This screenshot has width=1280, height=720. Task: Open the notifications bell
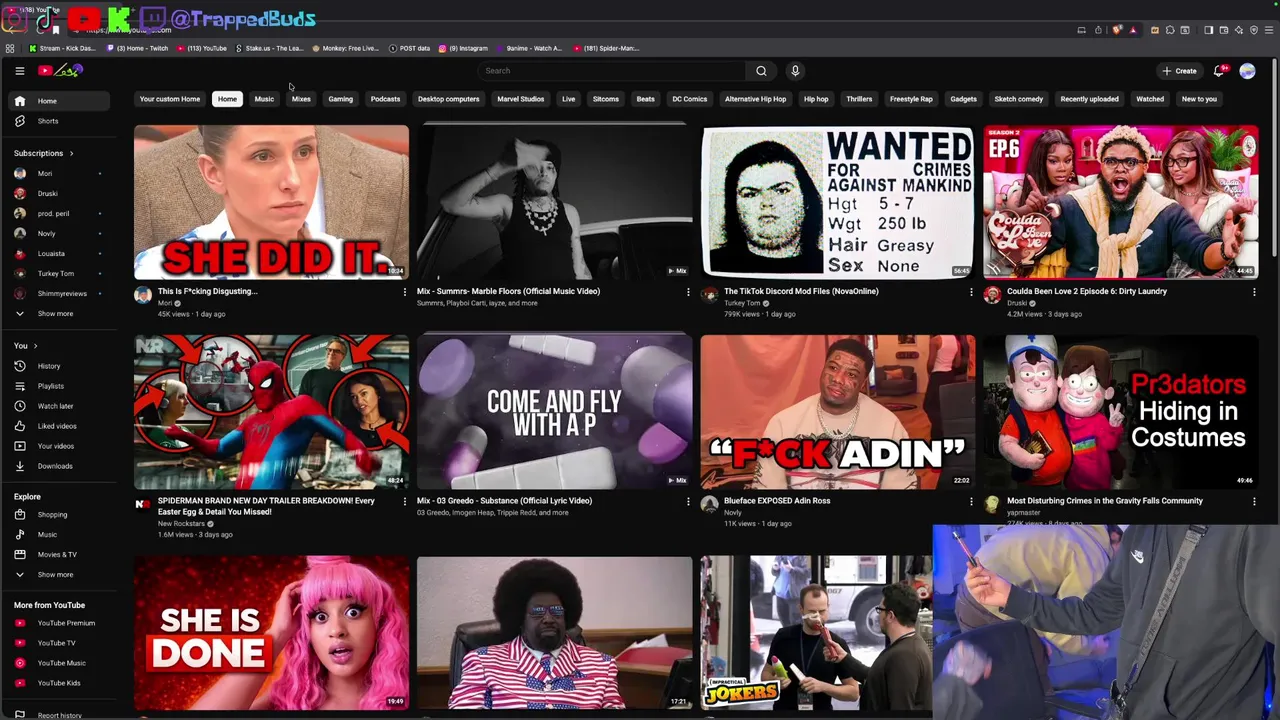1219,71
